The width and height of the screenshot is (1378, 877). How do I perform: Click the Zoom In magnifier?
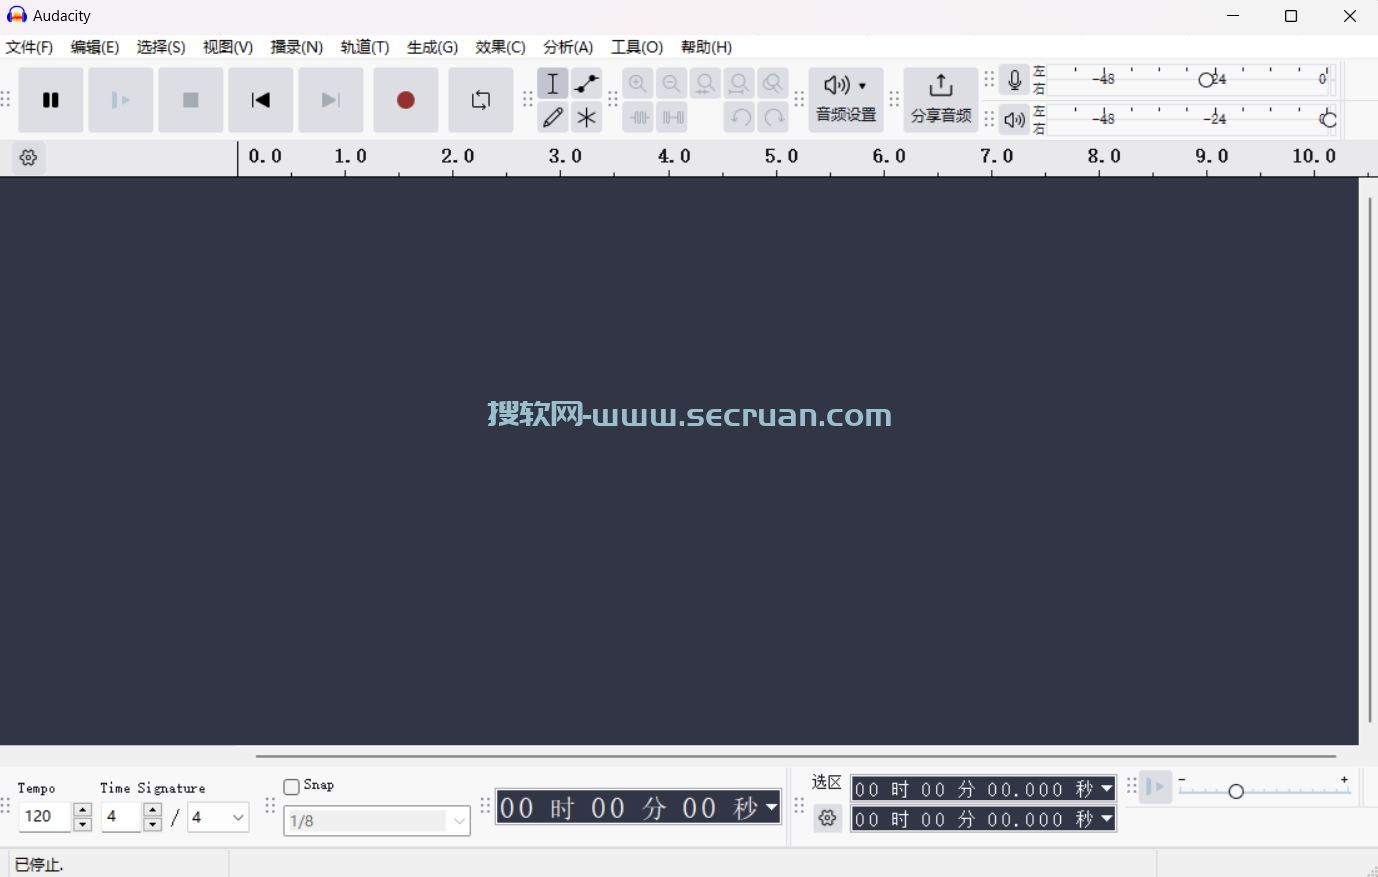(x=638, y=84)
